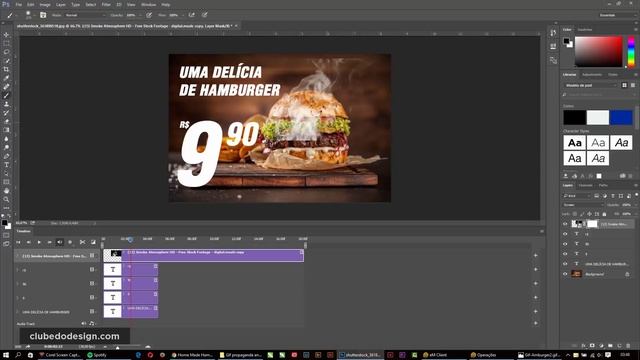Enable airbrush-style build-up icon

coord(191,15)
